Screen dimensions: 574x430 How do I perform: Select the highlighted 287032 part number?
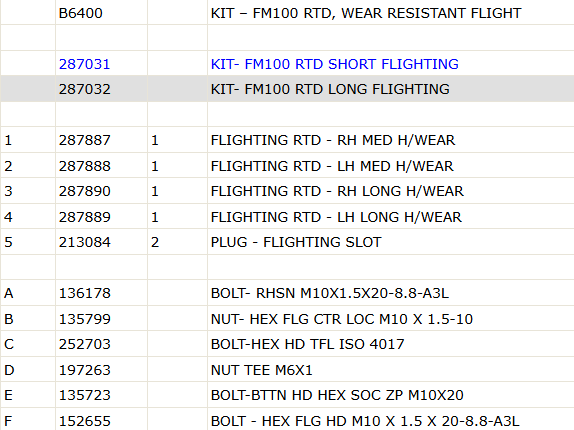click(85, 89)
